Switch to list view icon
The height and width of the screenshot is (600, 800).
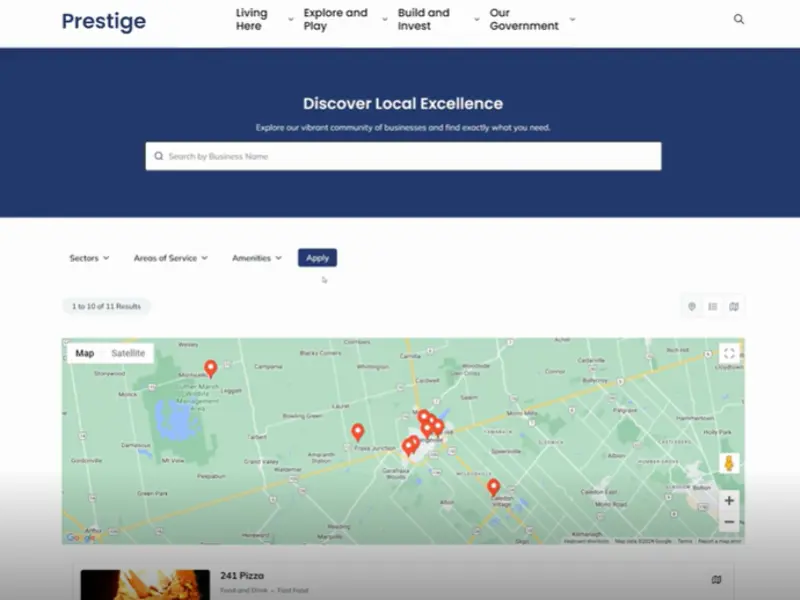713,307
